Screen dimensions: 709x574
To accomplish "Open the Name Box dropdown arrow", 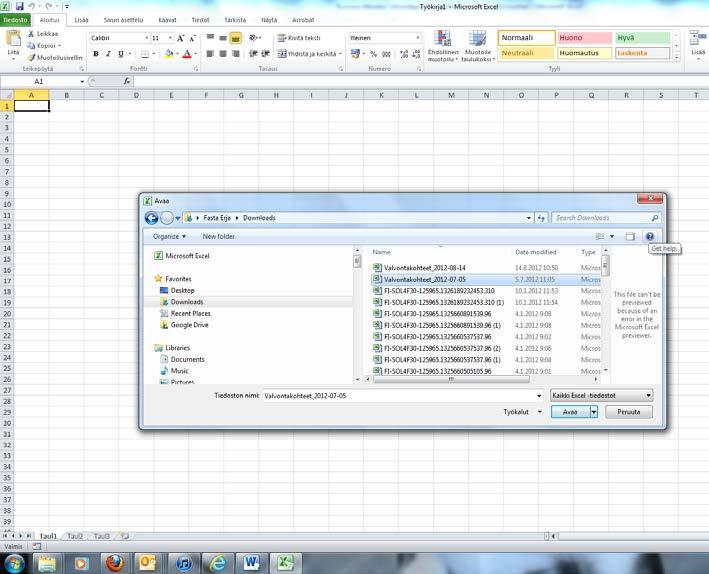I will tap(82, 81).
